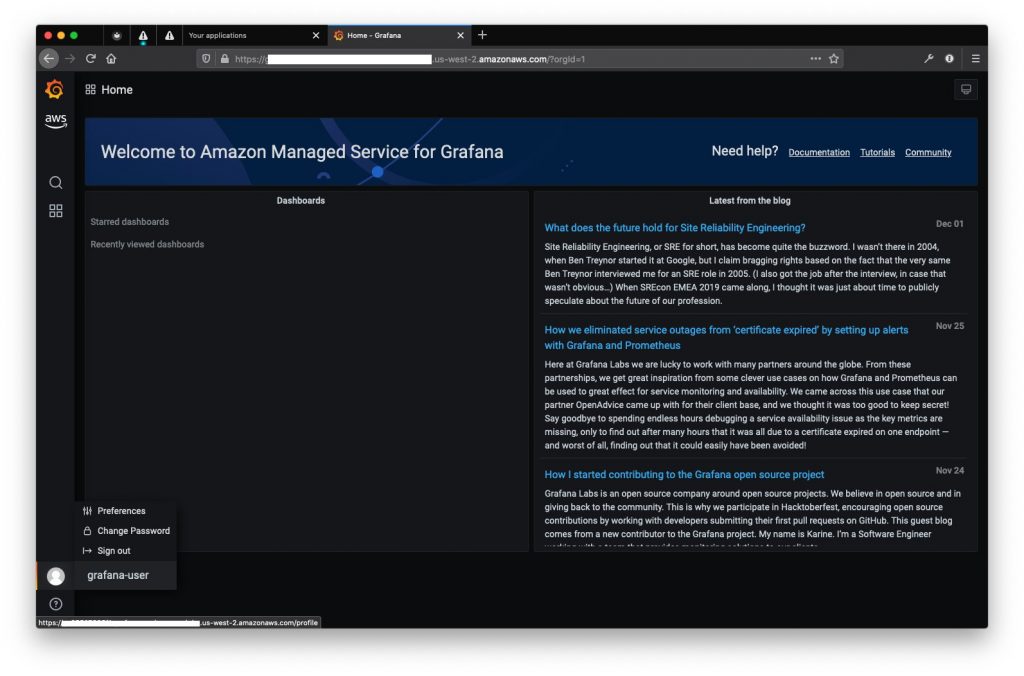Open the page actions three-dots icon
1024x676 pixels.
(815, 59)
